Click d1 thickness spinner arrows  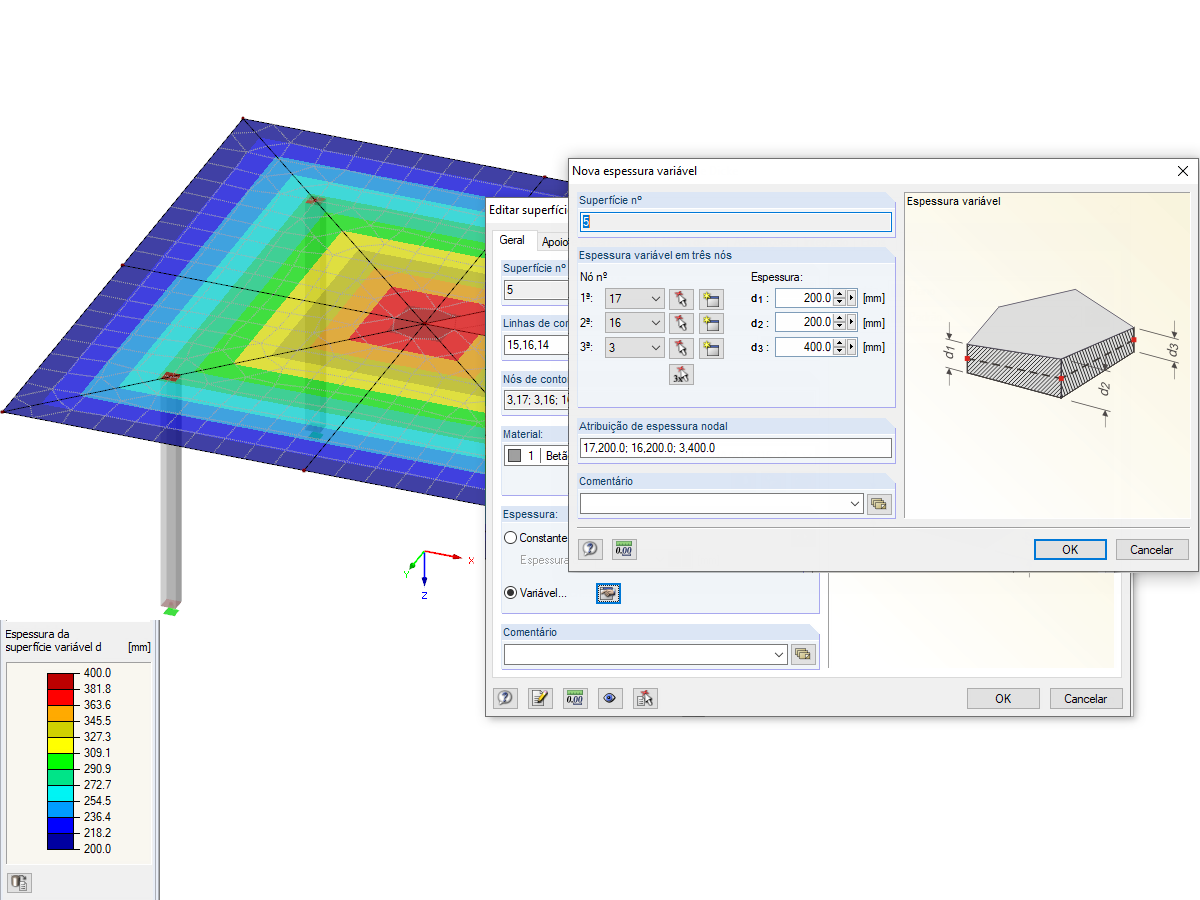839,298
